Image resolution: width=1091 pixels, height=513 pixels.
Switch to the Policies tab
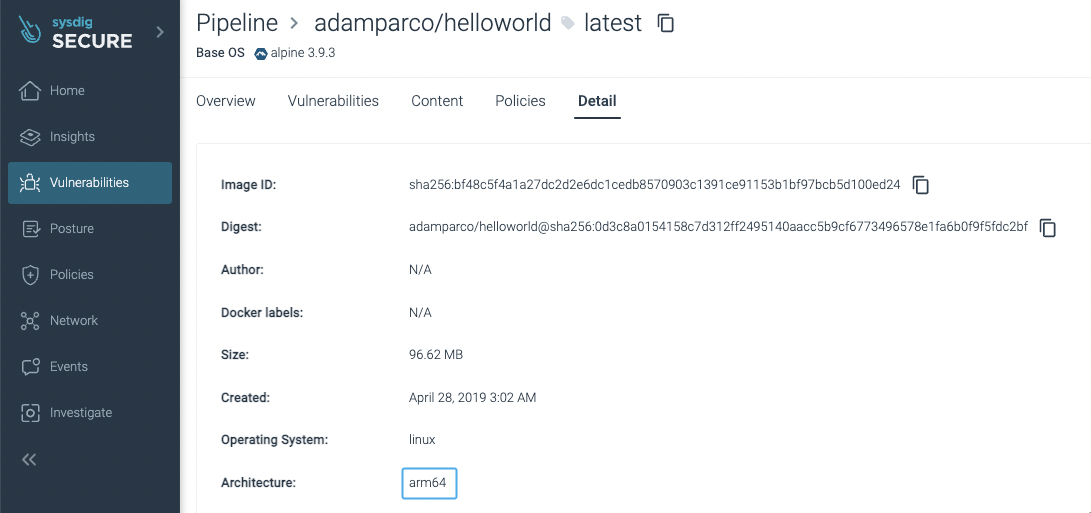(520, 101)
